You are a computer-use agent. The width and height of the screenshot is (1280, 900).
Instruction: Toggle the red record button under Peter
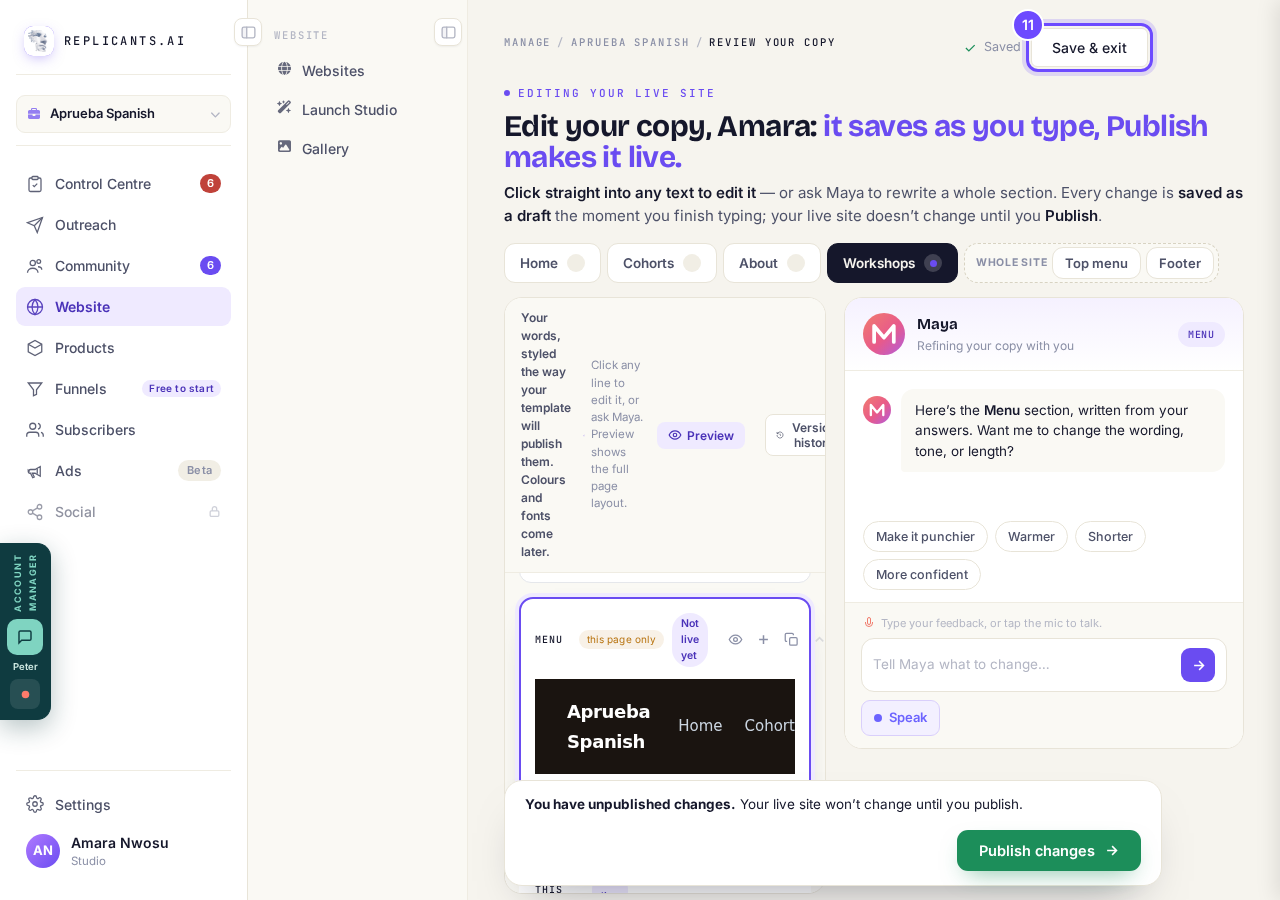click(x=25, y=694)
